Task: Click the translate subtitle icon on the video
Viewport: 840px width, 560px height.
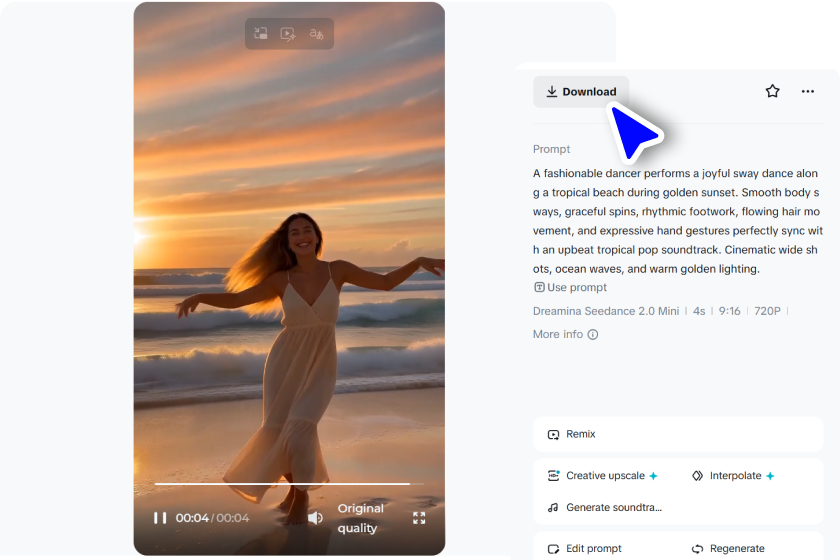Action: [x=317, y=34]
